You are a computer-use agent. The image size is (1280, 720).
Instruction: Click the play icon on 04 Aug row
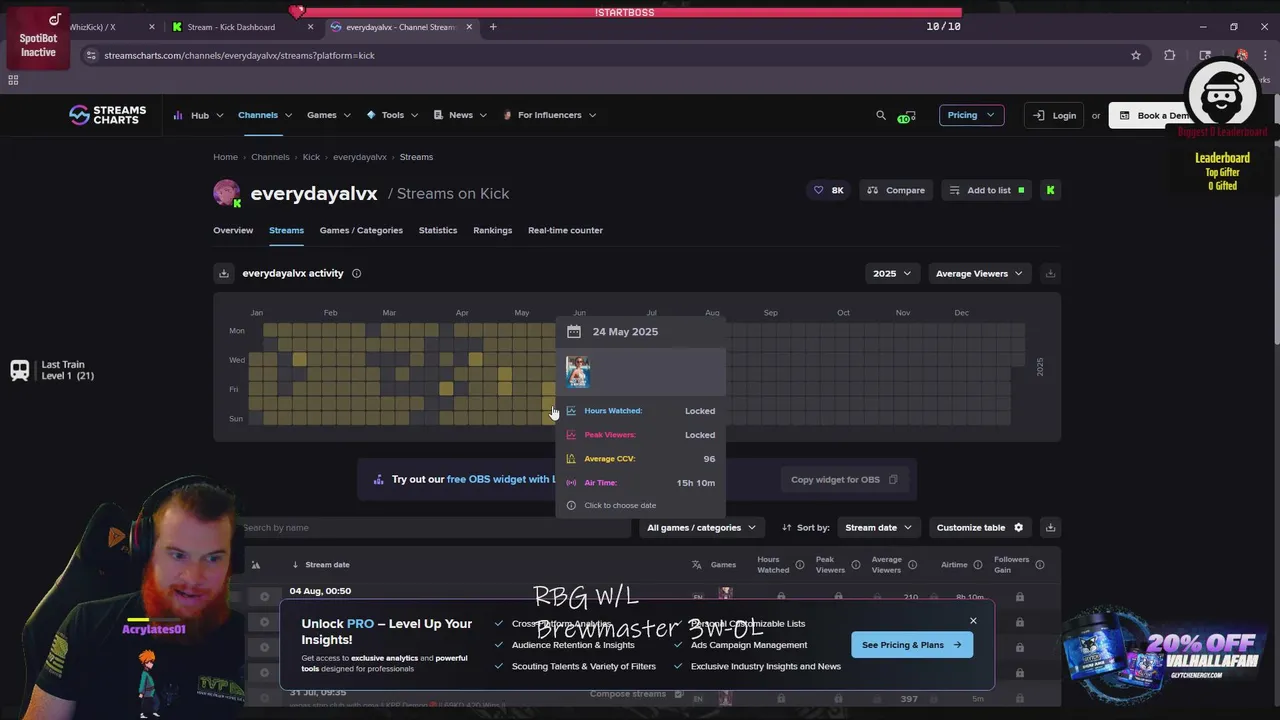point(264,597)
